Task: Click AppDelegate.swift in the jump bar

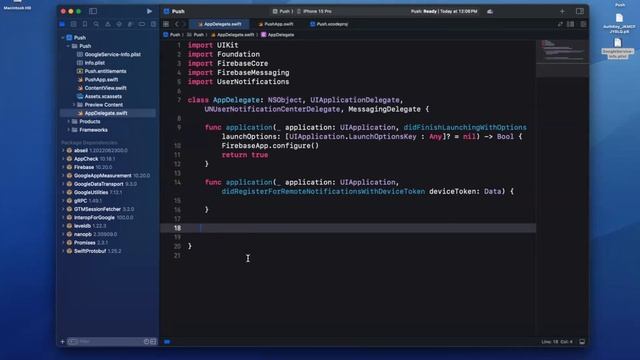Action: pyautogui.click(x=232, y=35)
